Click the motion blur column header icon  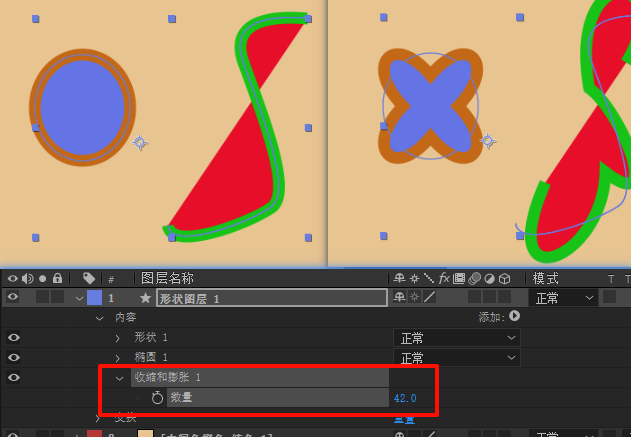pos(475,278)
